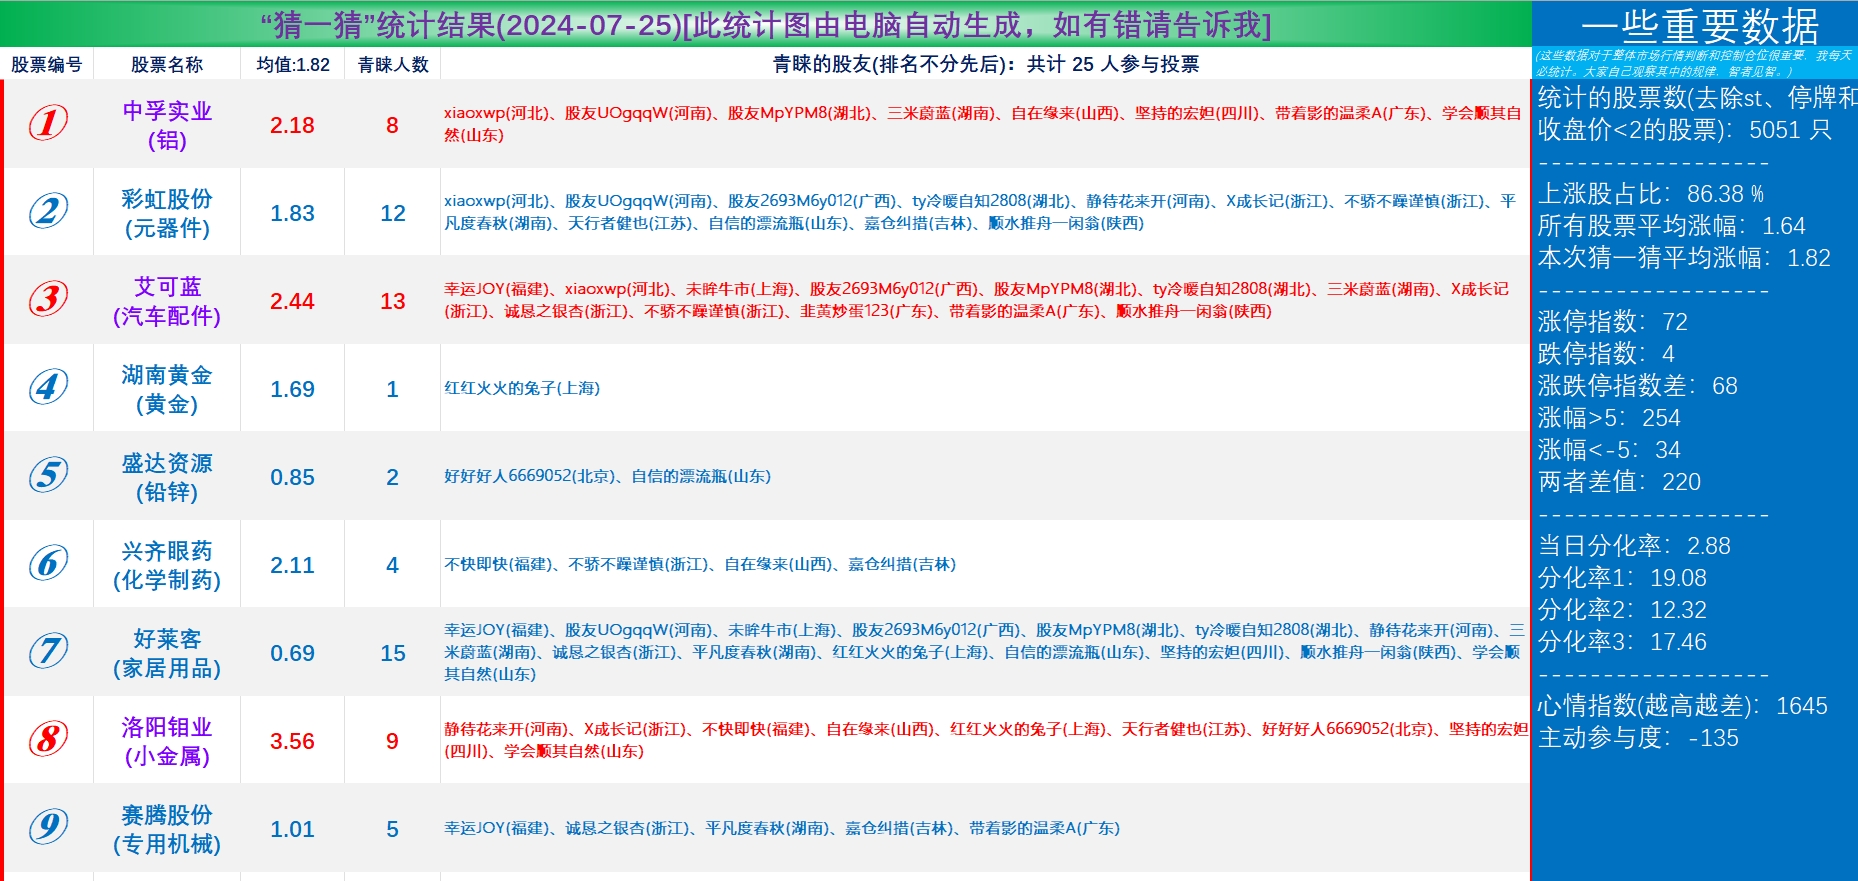
Task: Click the 股票编号 column header
Action: point(46,64)
